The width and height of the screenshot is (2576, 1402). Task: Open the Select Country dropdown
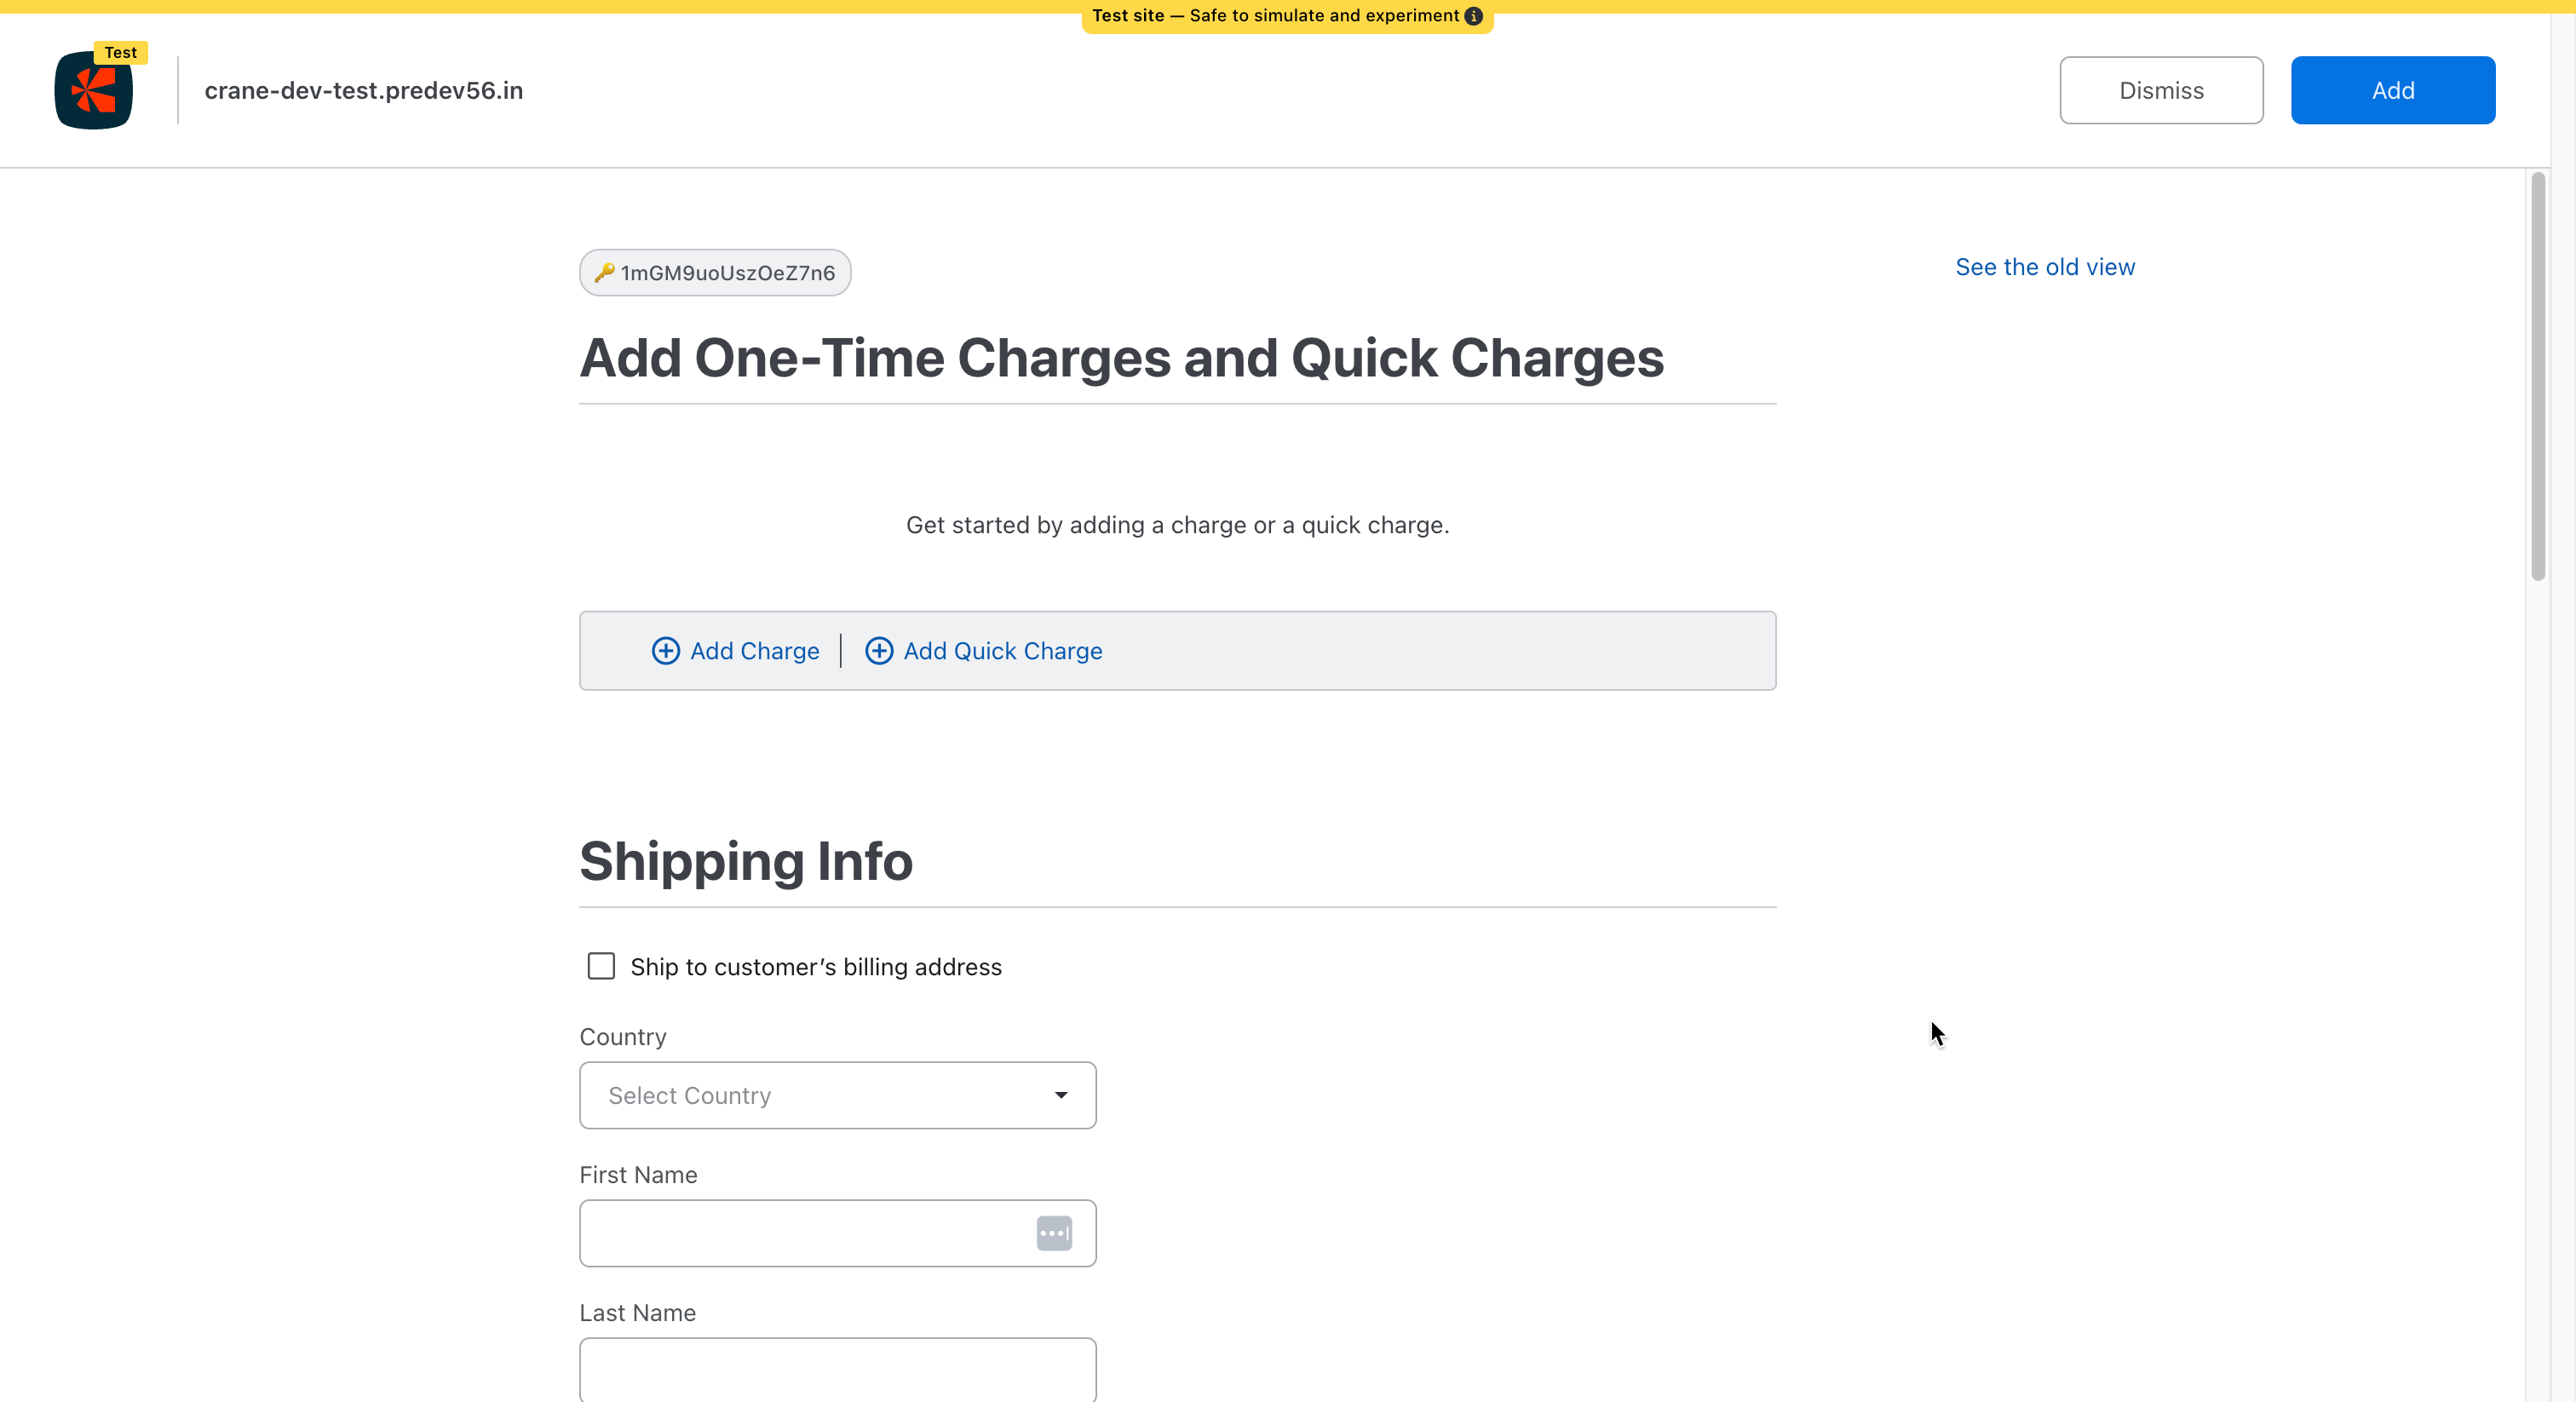837,1095
